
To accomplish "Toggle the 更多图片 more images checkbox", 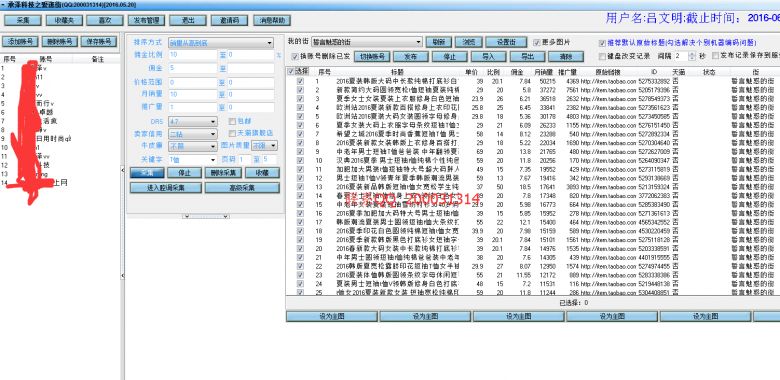I will 537,43.
